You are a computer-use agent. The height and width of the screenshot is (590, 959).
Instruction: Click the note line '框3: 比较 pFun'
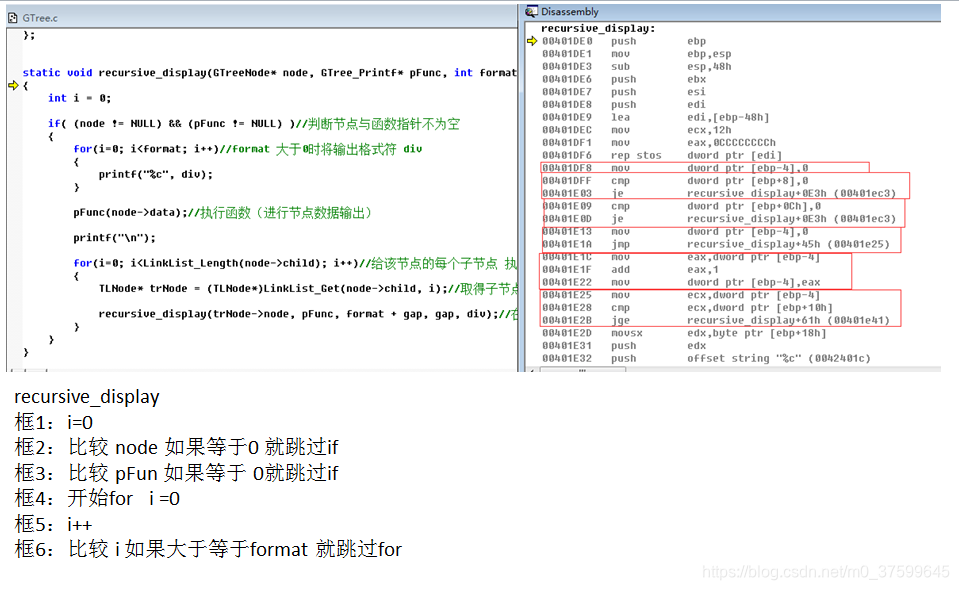coord(176,473)
